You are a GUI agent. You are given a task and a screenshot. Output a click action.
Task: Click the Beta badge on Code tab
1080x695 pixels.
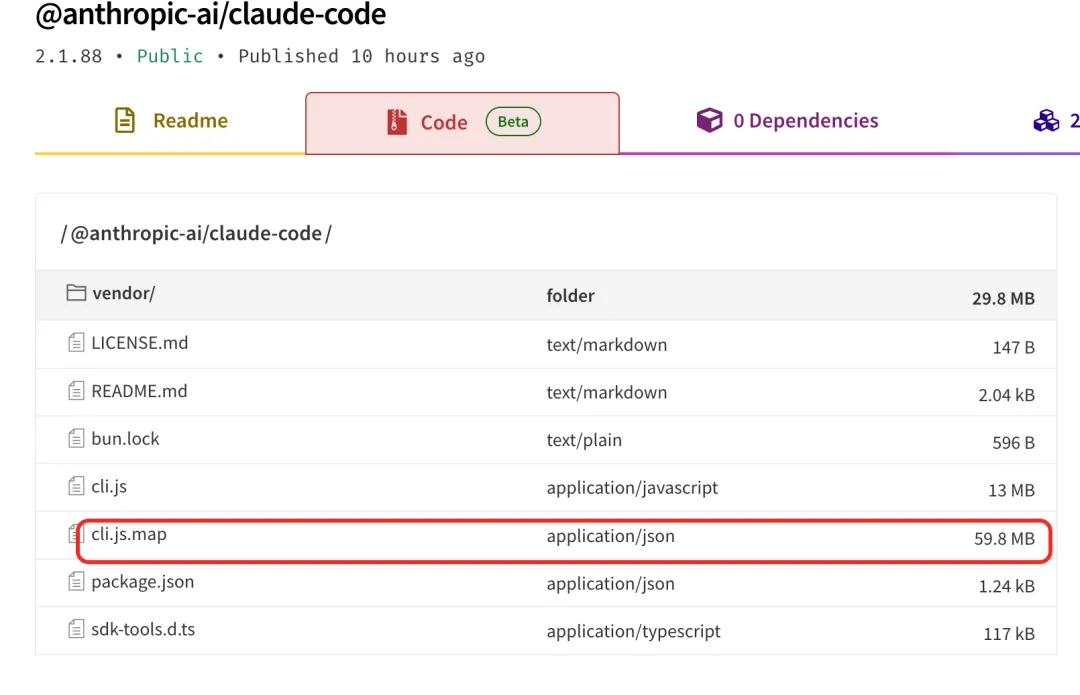[x=513, y=122]
